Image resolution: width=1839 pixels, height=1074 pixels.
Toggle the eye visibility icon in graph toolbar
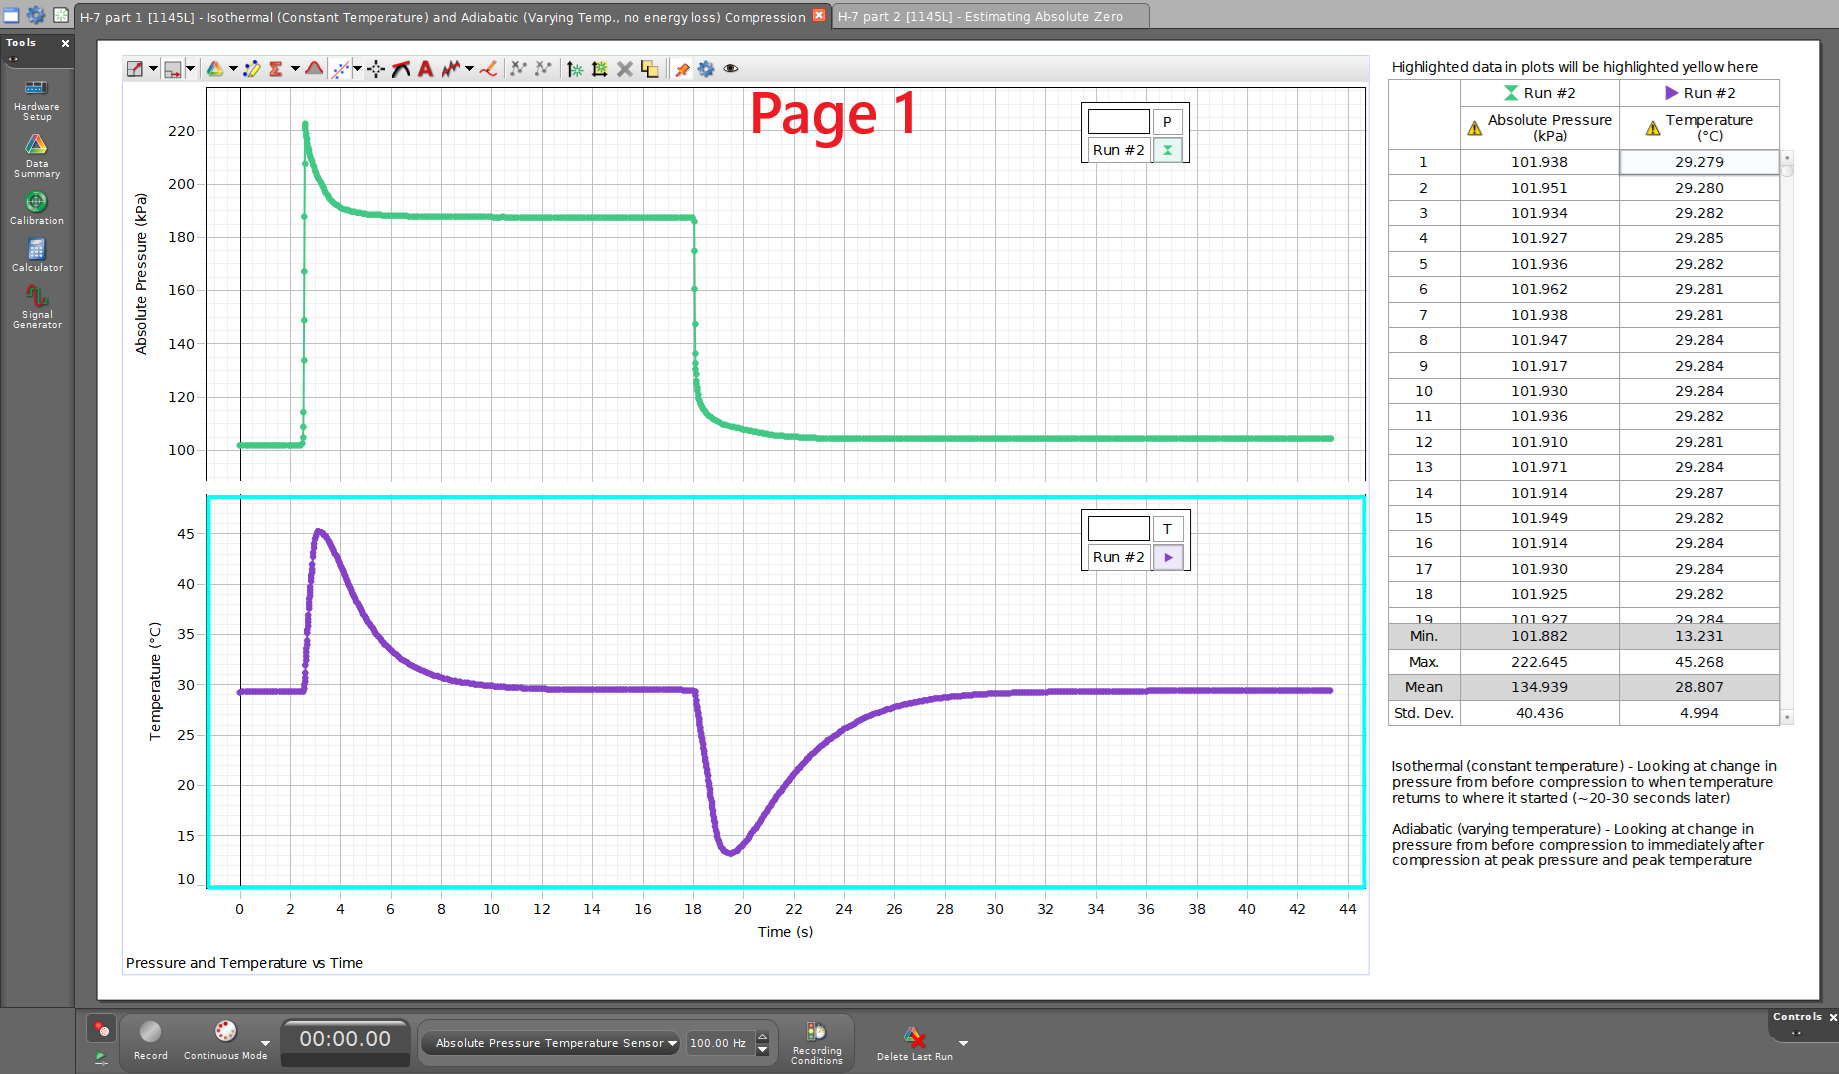(731, 69)
